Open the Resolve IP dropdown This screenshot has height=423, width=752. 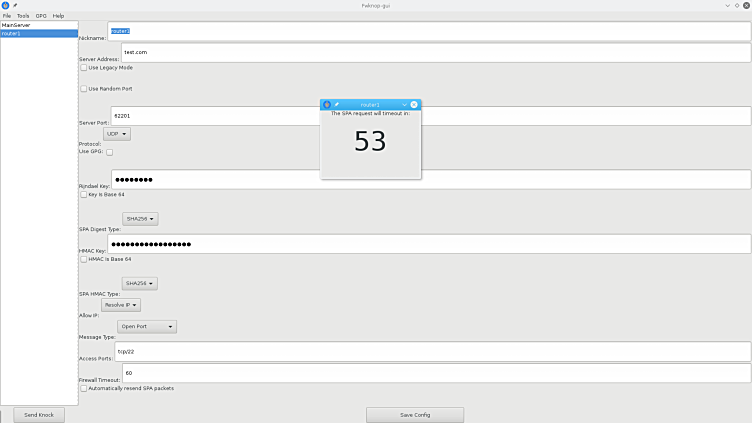point(121,305)
